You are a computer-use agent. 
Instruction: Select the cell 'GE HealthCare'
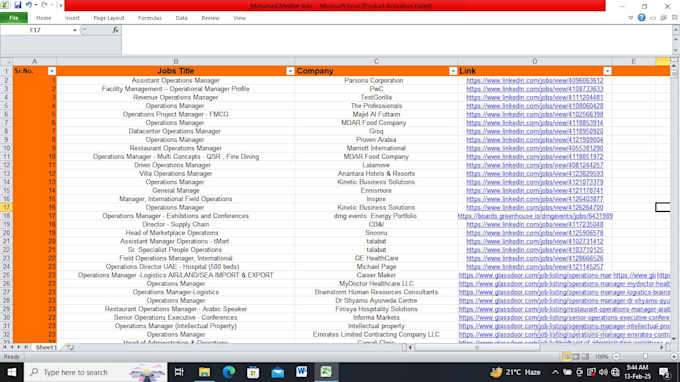click(x=376, y=258)
